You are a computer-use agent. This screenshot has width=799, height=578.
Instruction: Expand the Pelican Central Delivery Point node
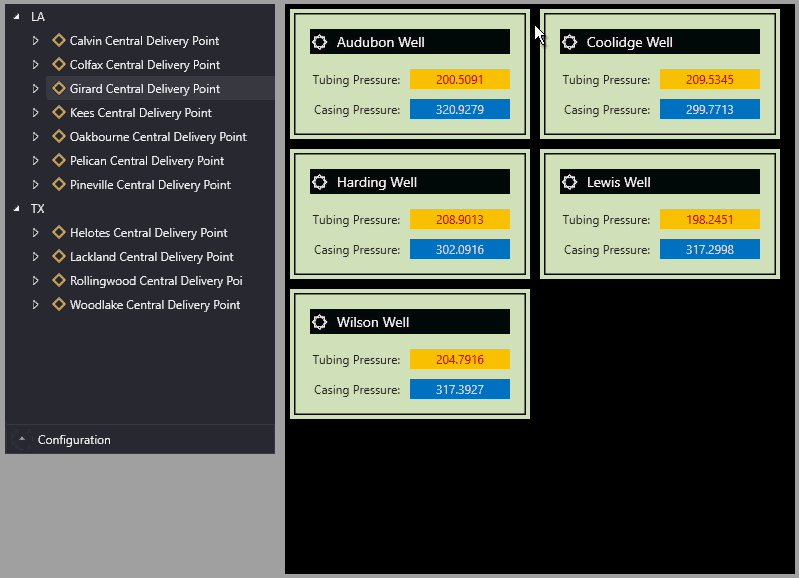pyautogui.click(x=35, y=160)
